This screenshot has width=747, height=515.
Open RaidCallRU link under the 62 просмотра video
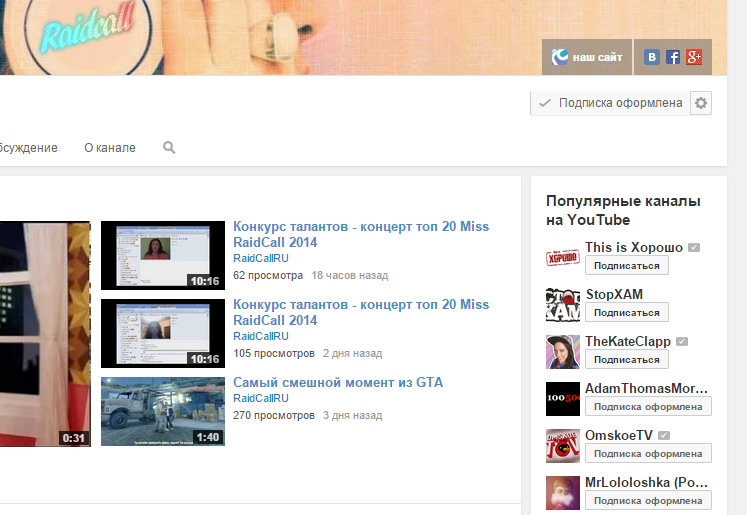click(x=261, y=258)
